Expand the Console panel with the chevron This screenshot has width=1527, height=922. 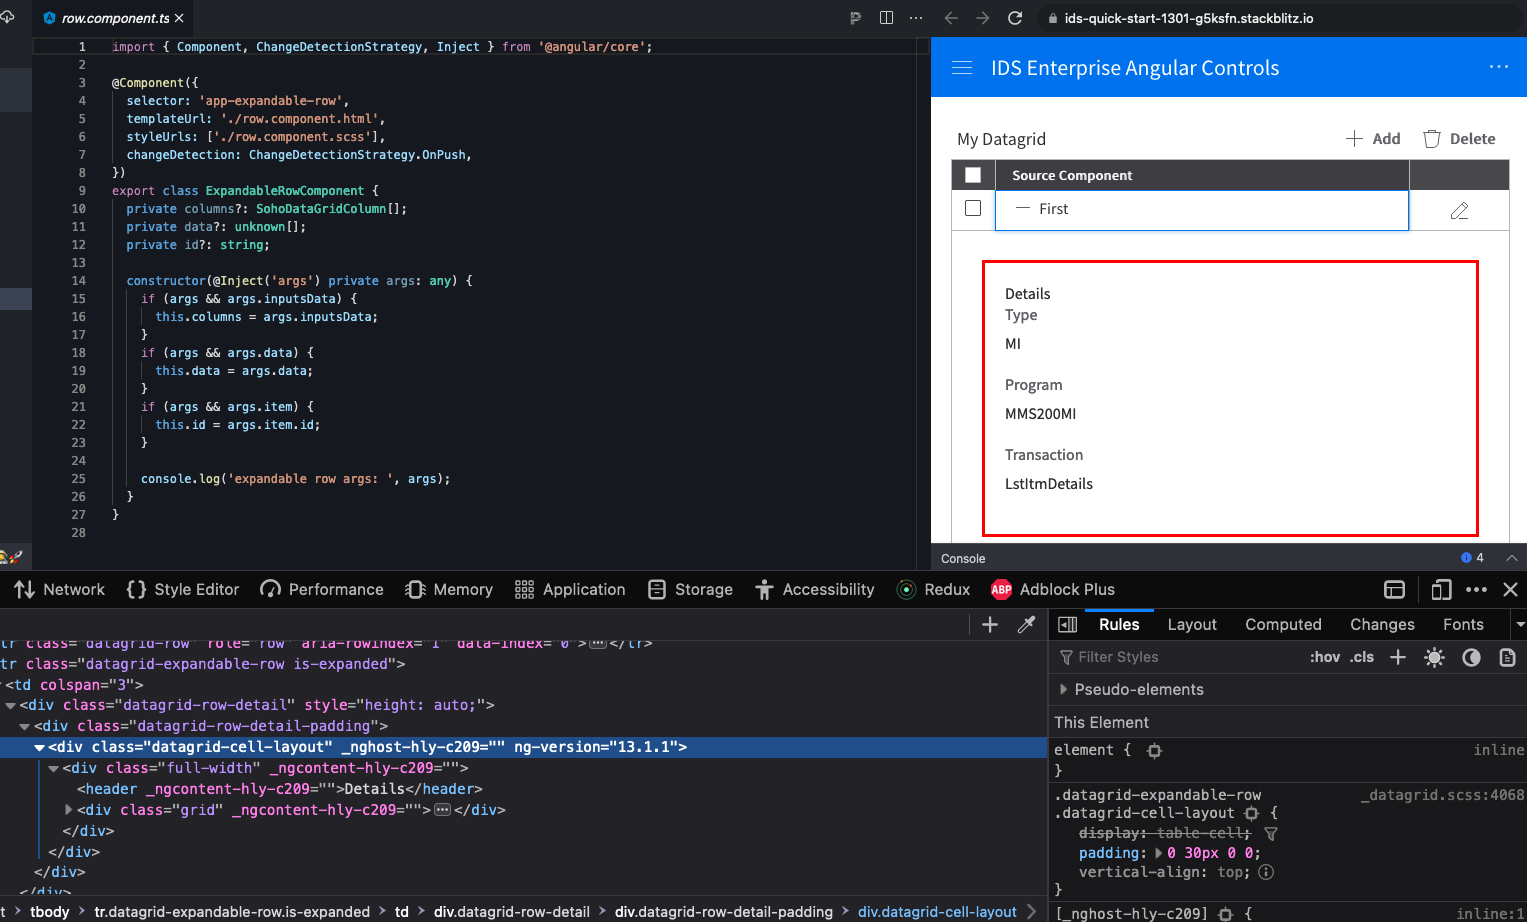click(x=1512, y=558)
